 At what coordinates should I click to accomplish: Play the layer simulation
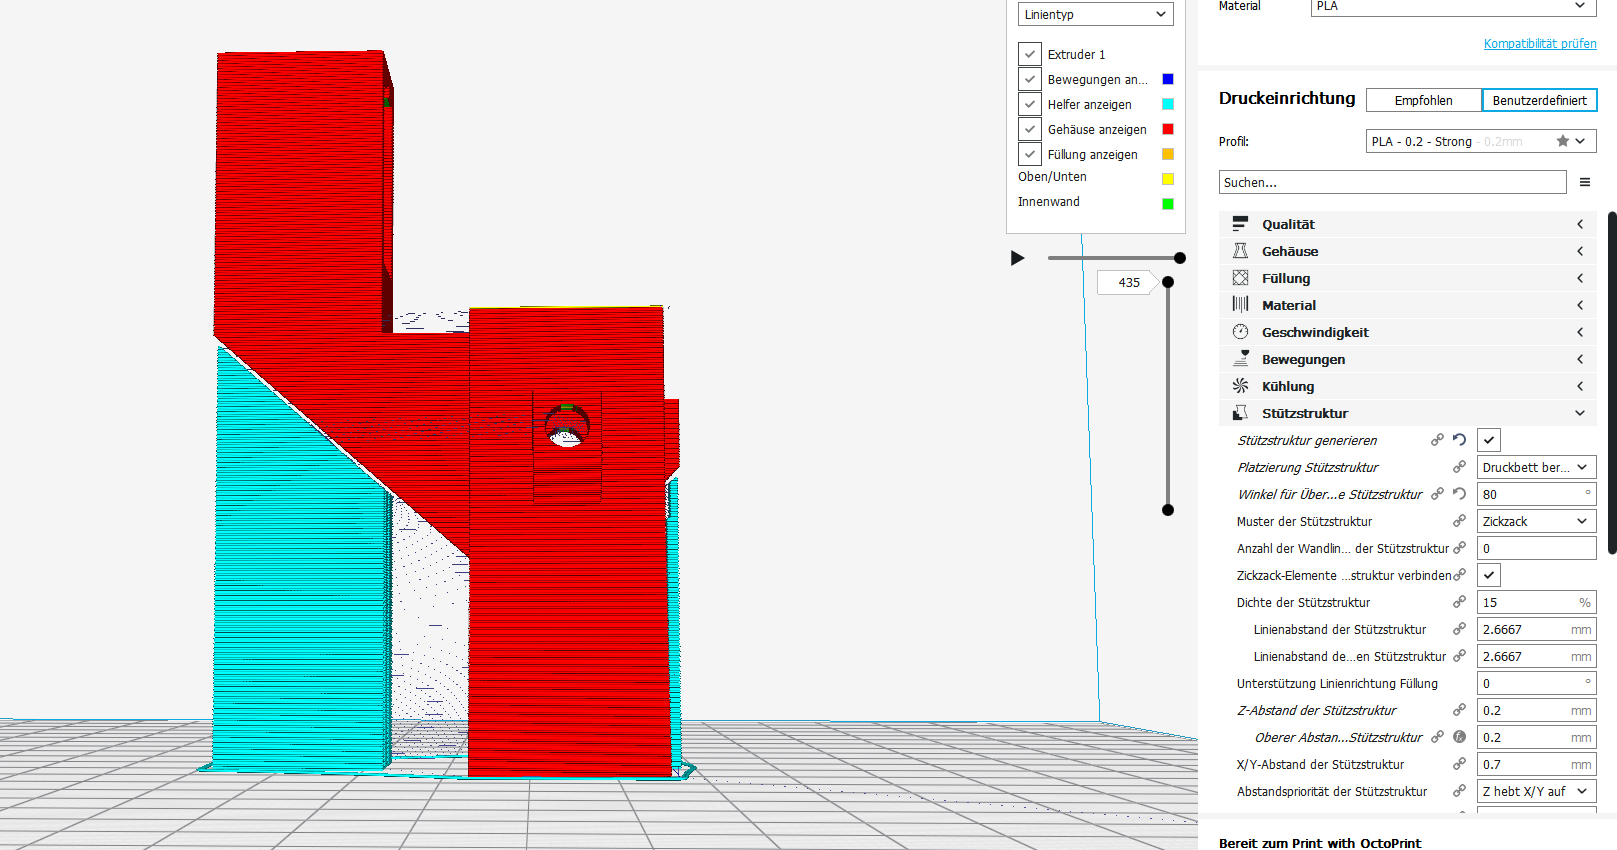point(1018,258)
